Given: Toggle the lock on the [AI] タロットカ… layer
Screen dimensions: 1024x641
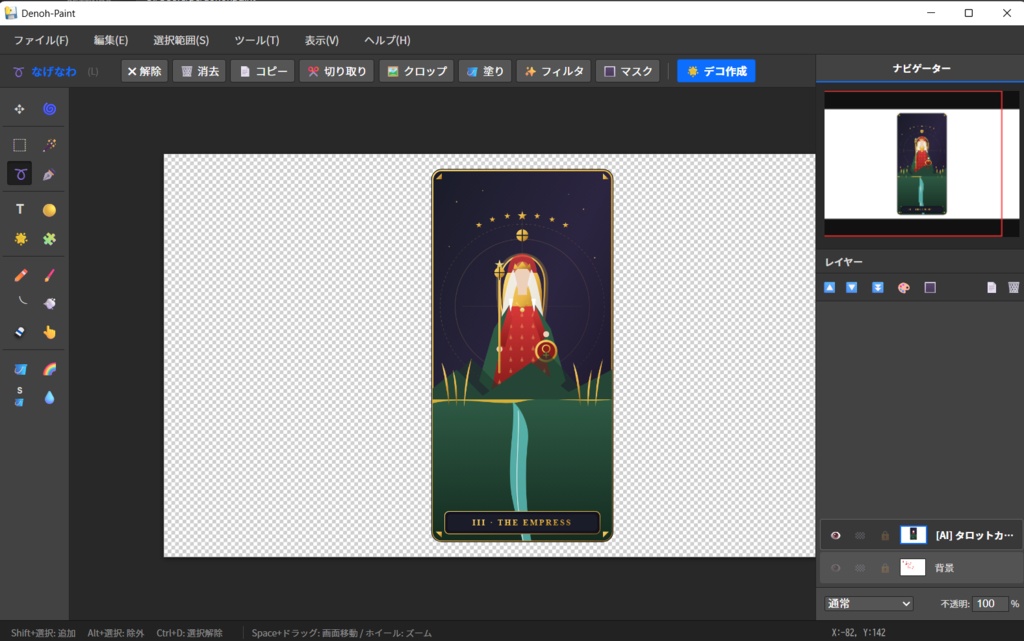Looking at the screenshot, I should [x=885, y=535].
